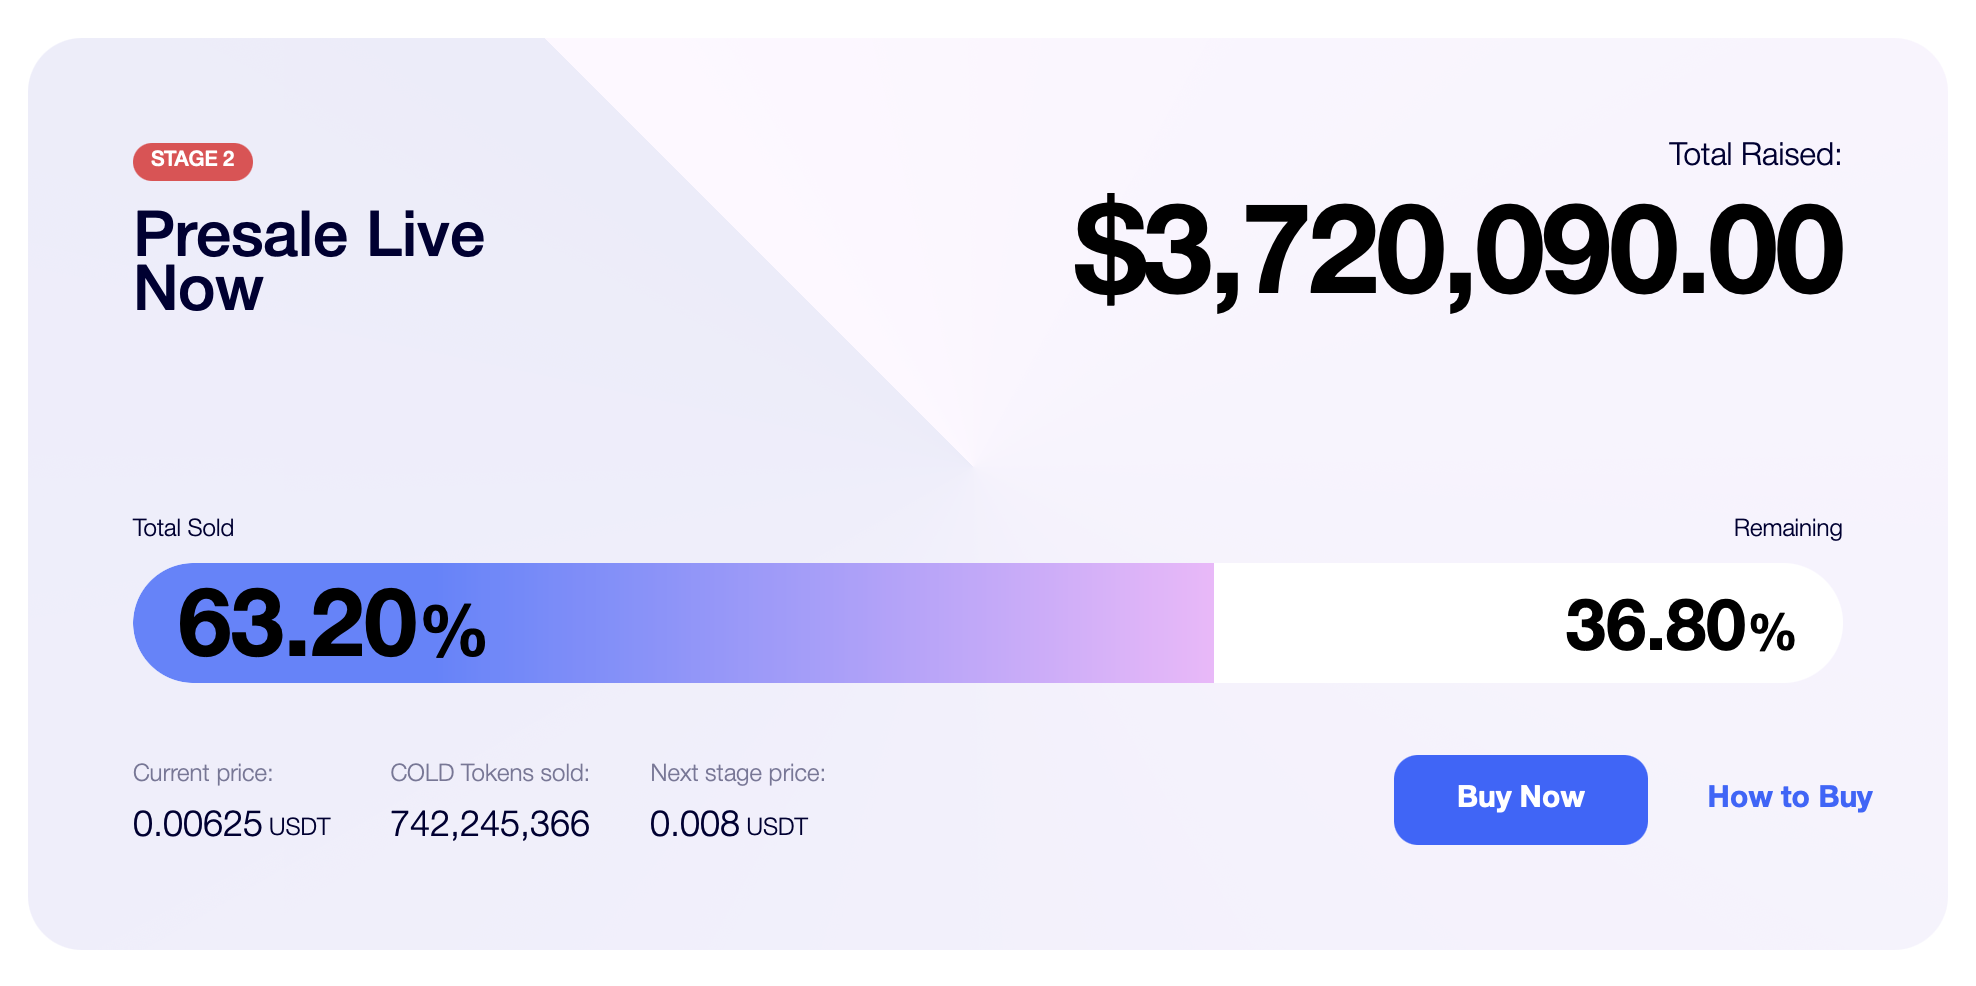Screen dimensions: 1976x986
Task: Click the Current price label
Action: click(x=203, y=773)
